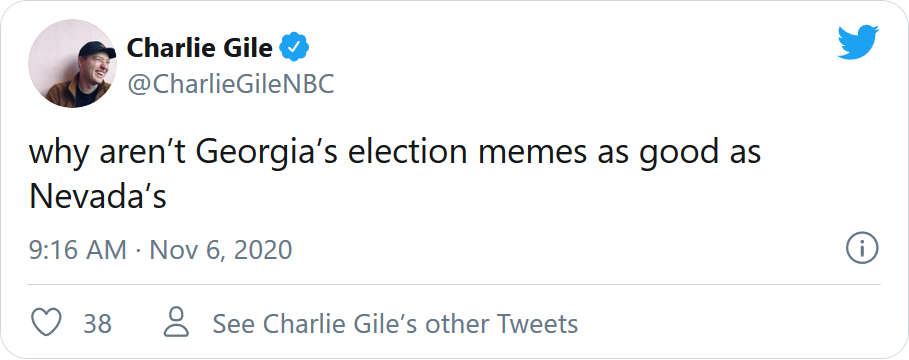Click the word Nevada's in the tweet

pyautogui.click(x=98, y=197)
